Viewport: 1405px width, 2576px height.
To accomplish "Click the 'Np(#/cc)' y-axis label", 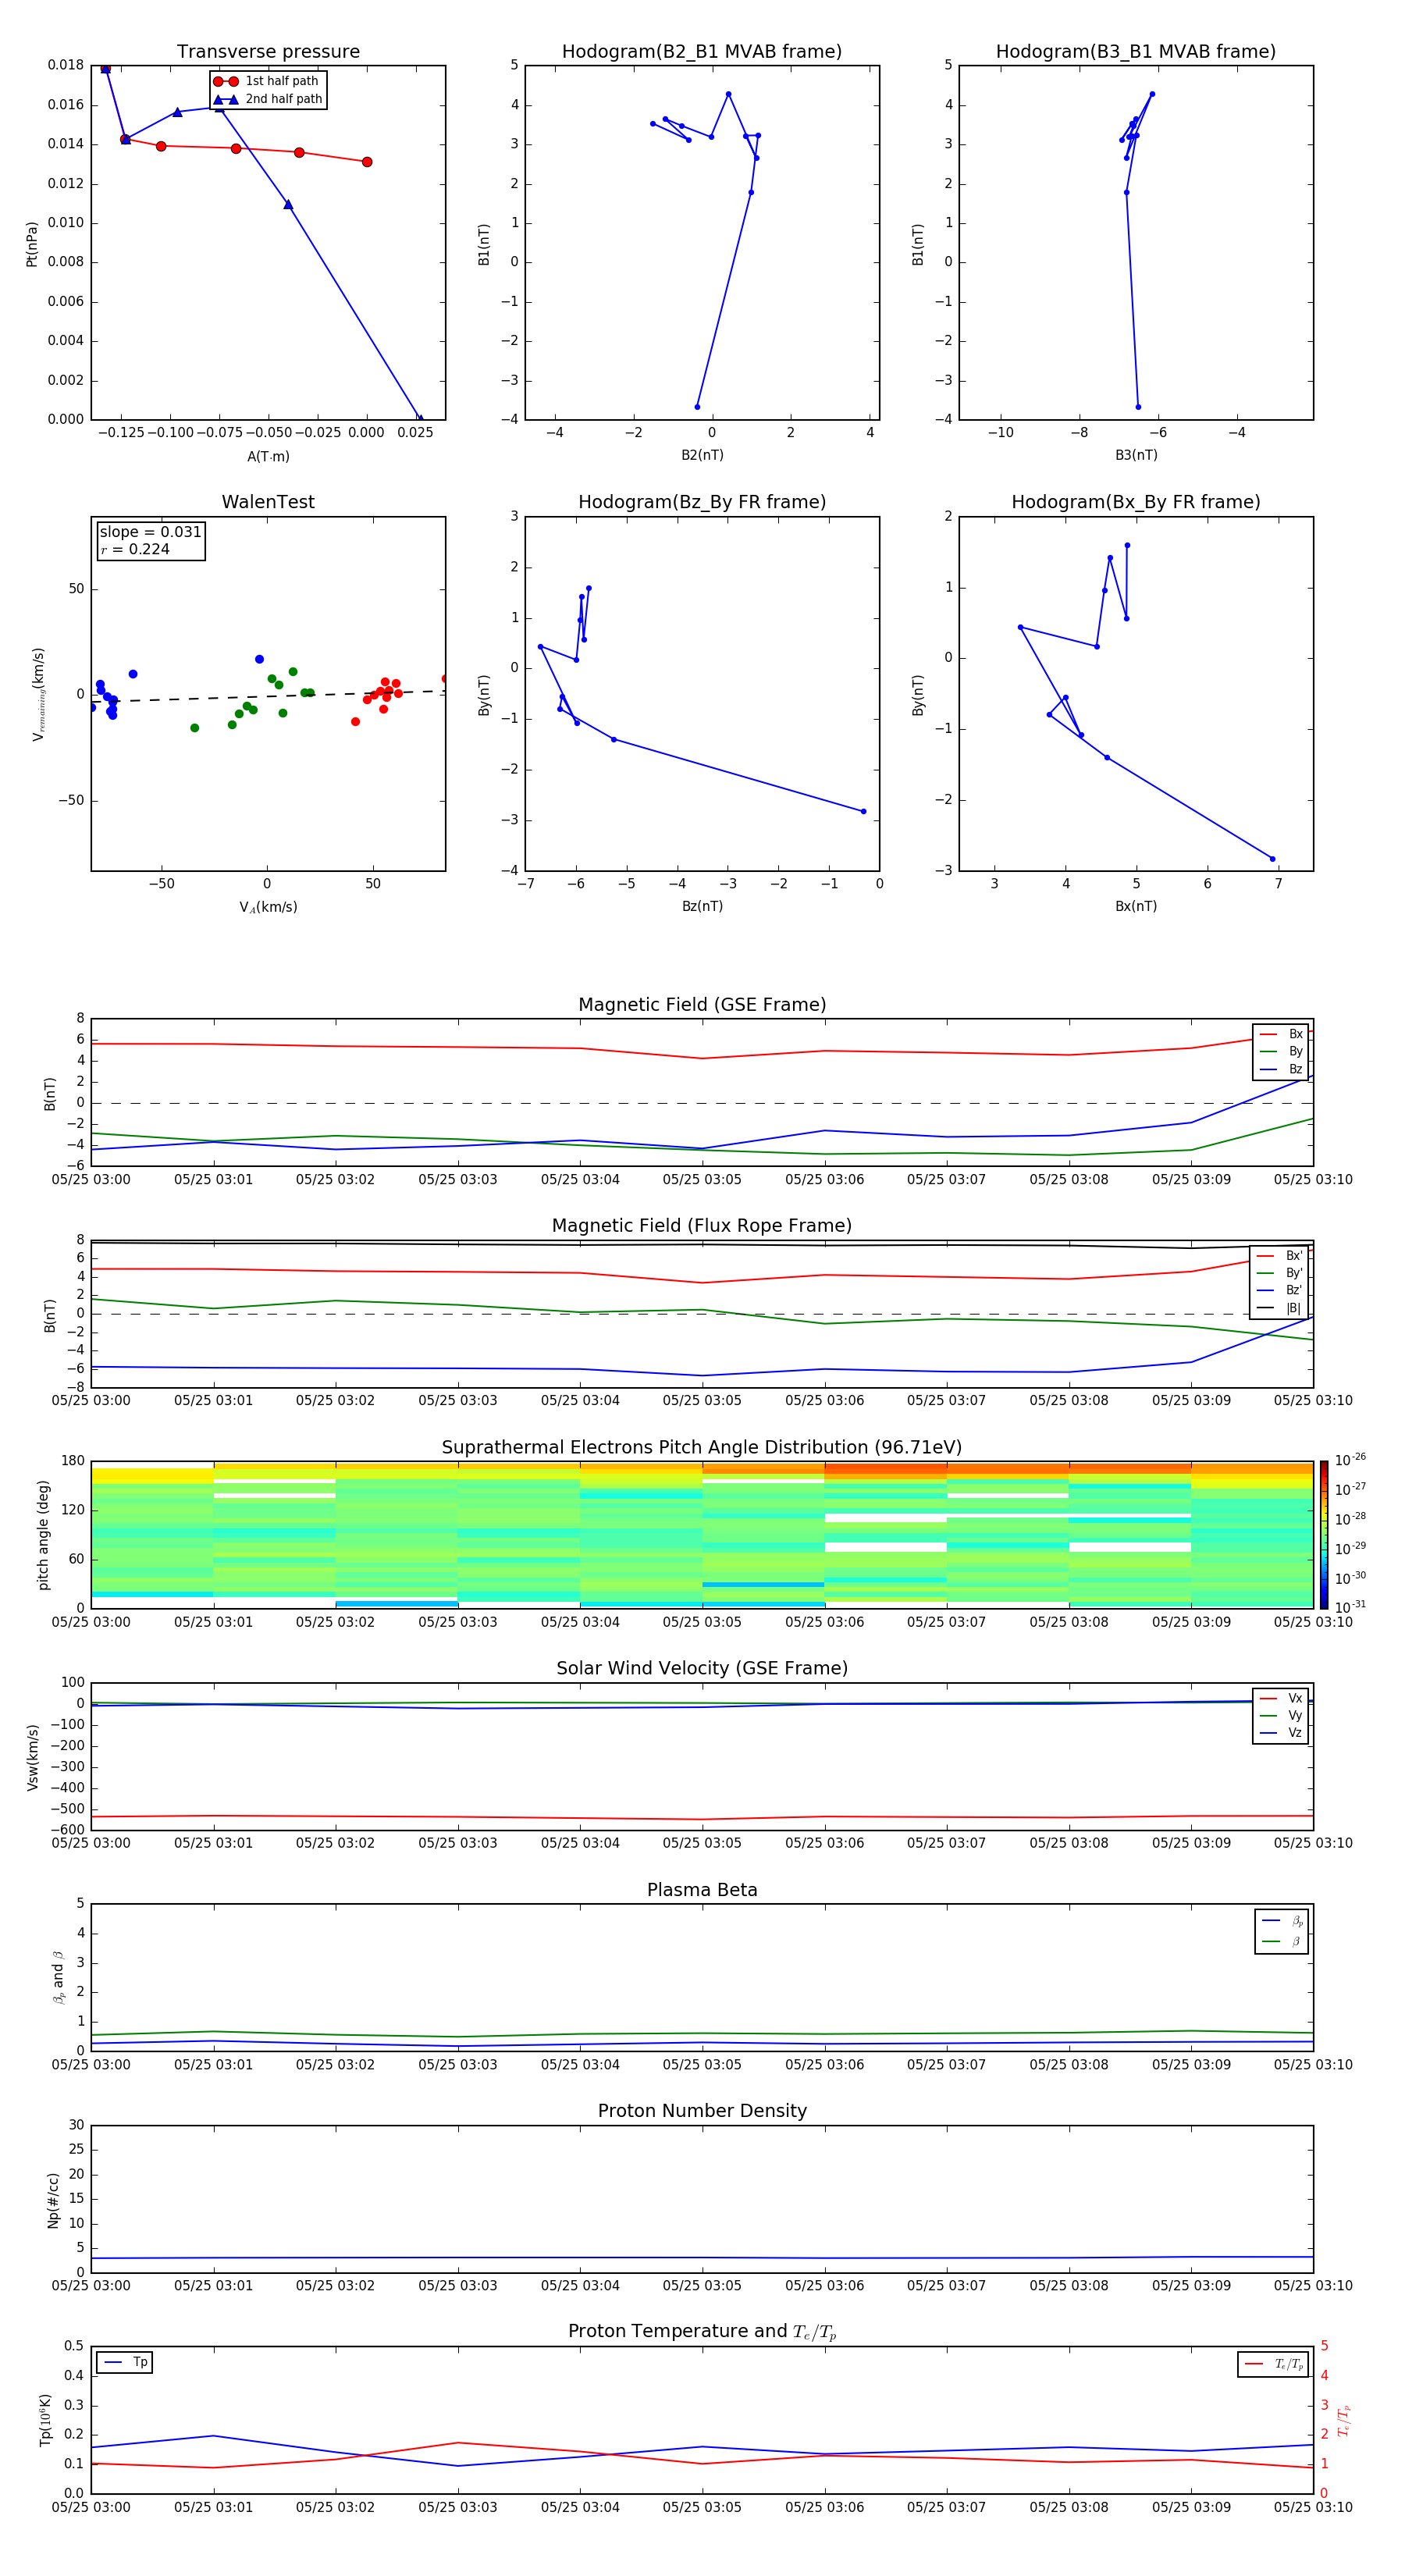I will (x=53, y=2200).
